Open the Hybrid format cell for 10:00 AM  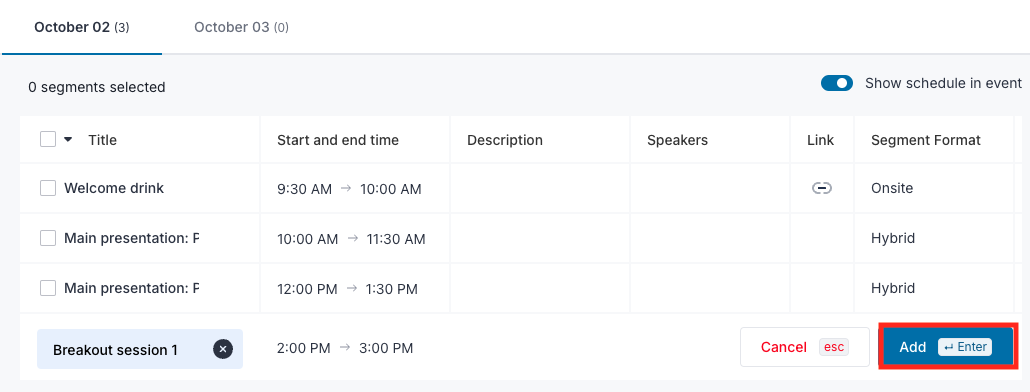933,238
